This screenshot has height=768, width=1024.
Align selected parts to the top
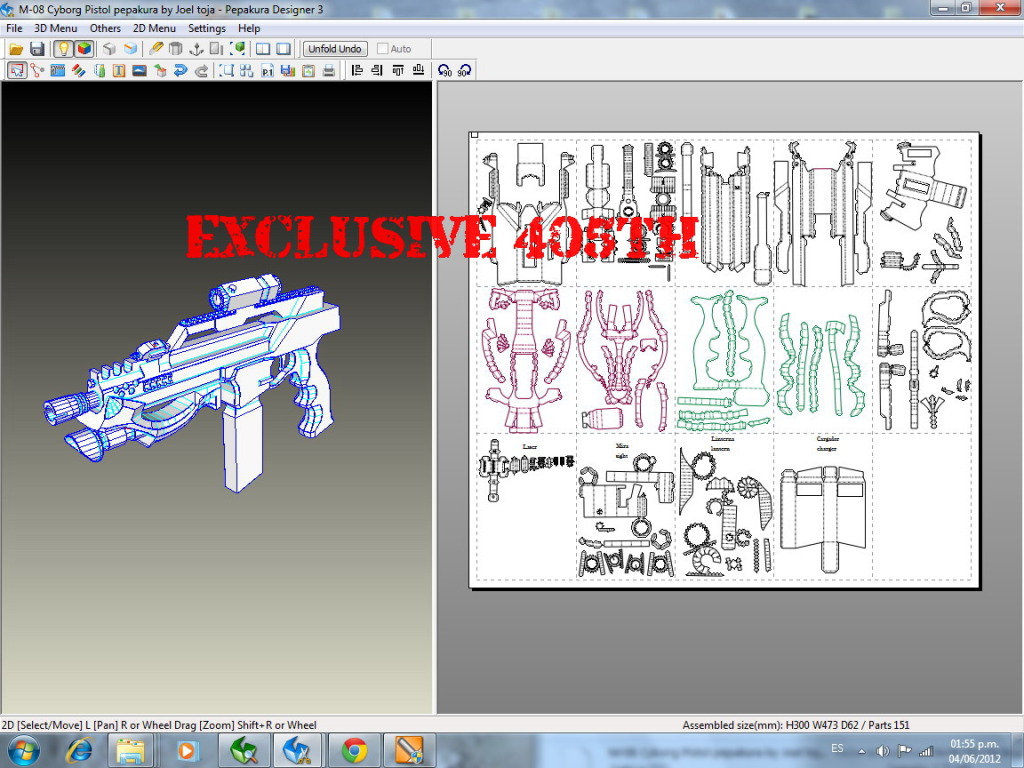(x=398, y=71)
